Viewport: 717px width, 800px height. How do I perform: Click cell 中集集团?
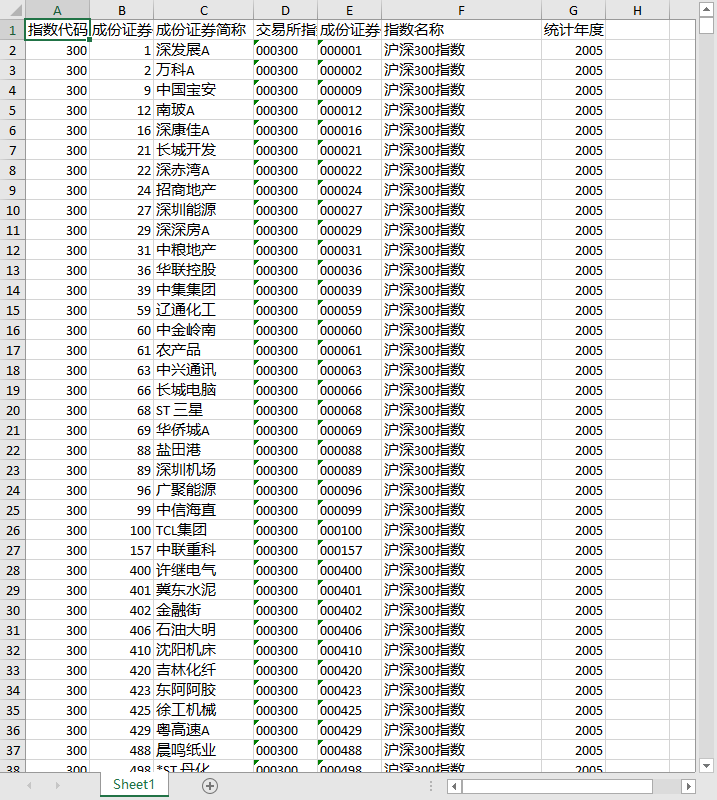pyautogui.click(x=203, y=290)
